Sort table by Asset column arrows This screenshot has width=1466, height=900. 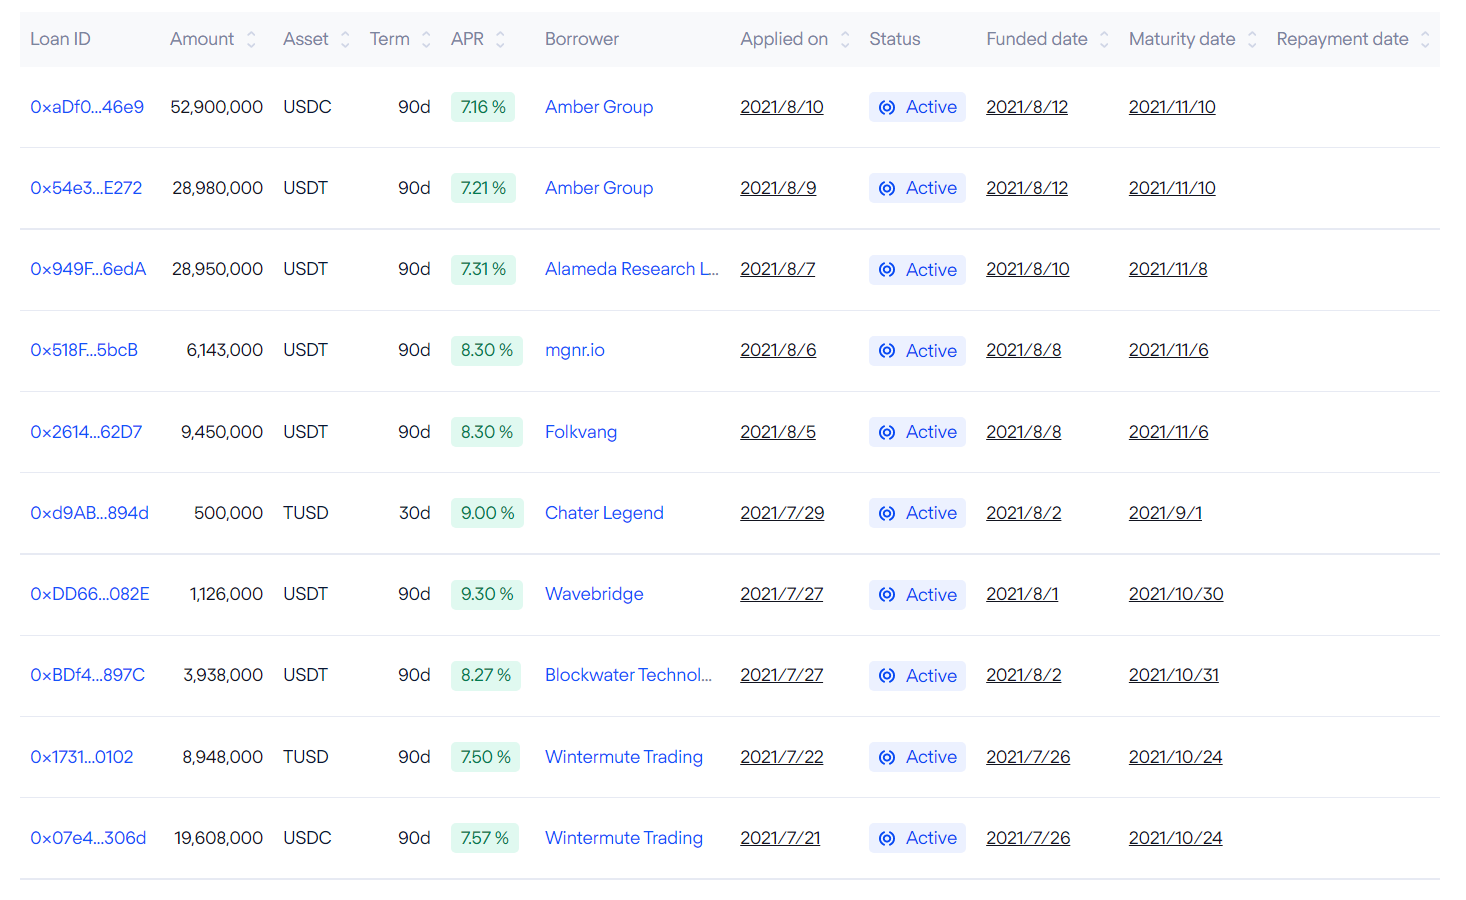[x=345, y=39]
